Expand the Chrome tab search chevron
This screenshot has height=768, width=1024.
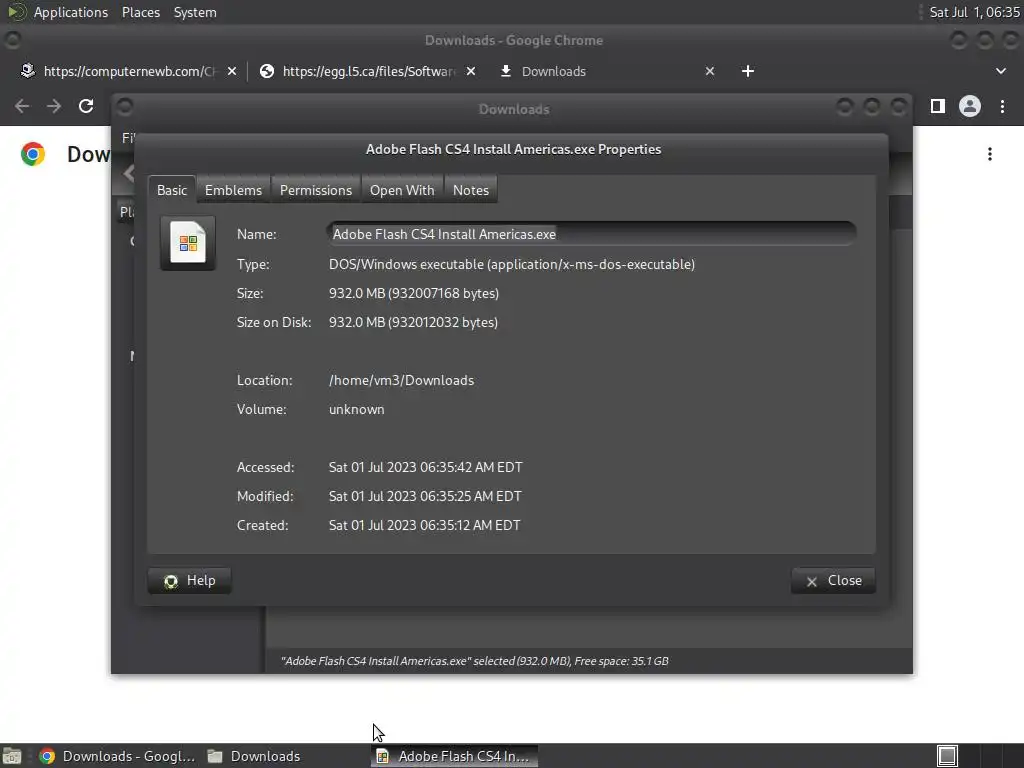click(x=1000, y=71)
